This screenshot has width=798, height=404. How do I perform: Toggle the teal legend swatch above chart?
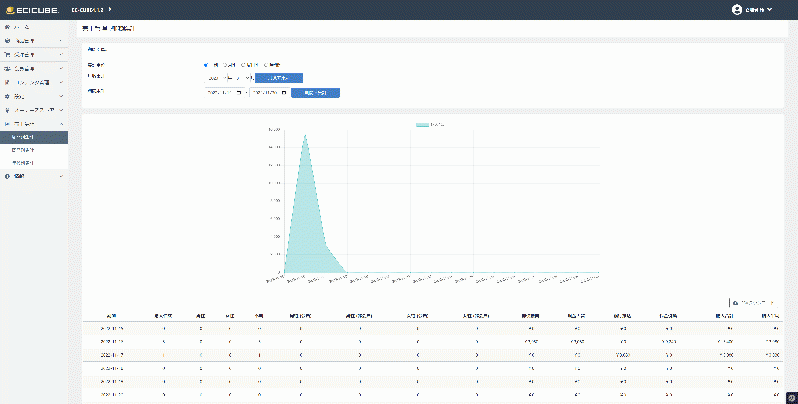[422, 125]
